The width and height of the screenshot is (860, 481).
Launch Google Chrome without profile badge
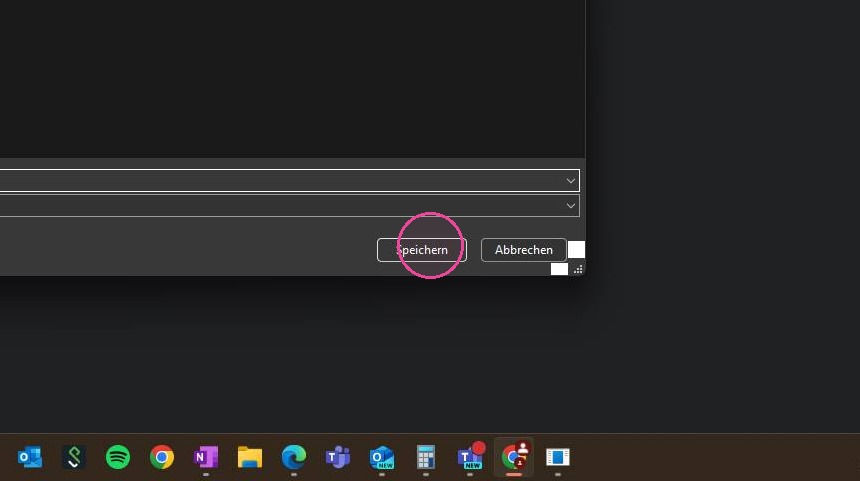(162, 457)
